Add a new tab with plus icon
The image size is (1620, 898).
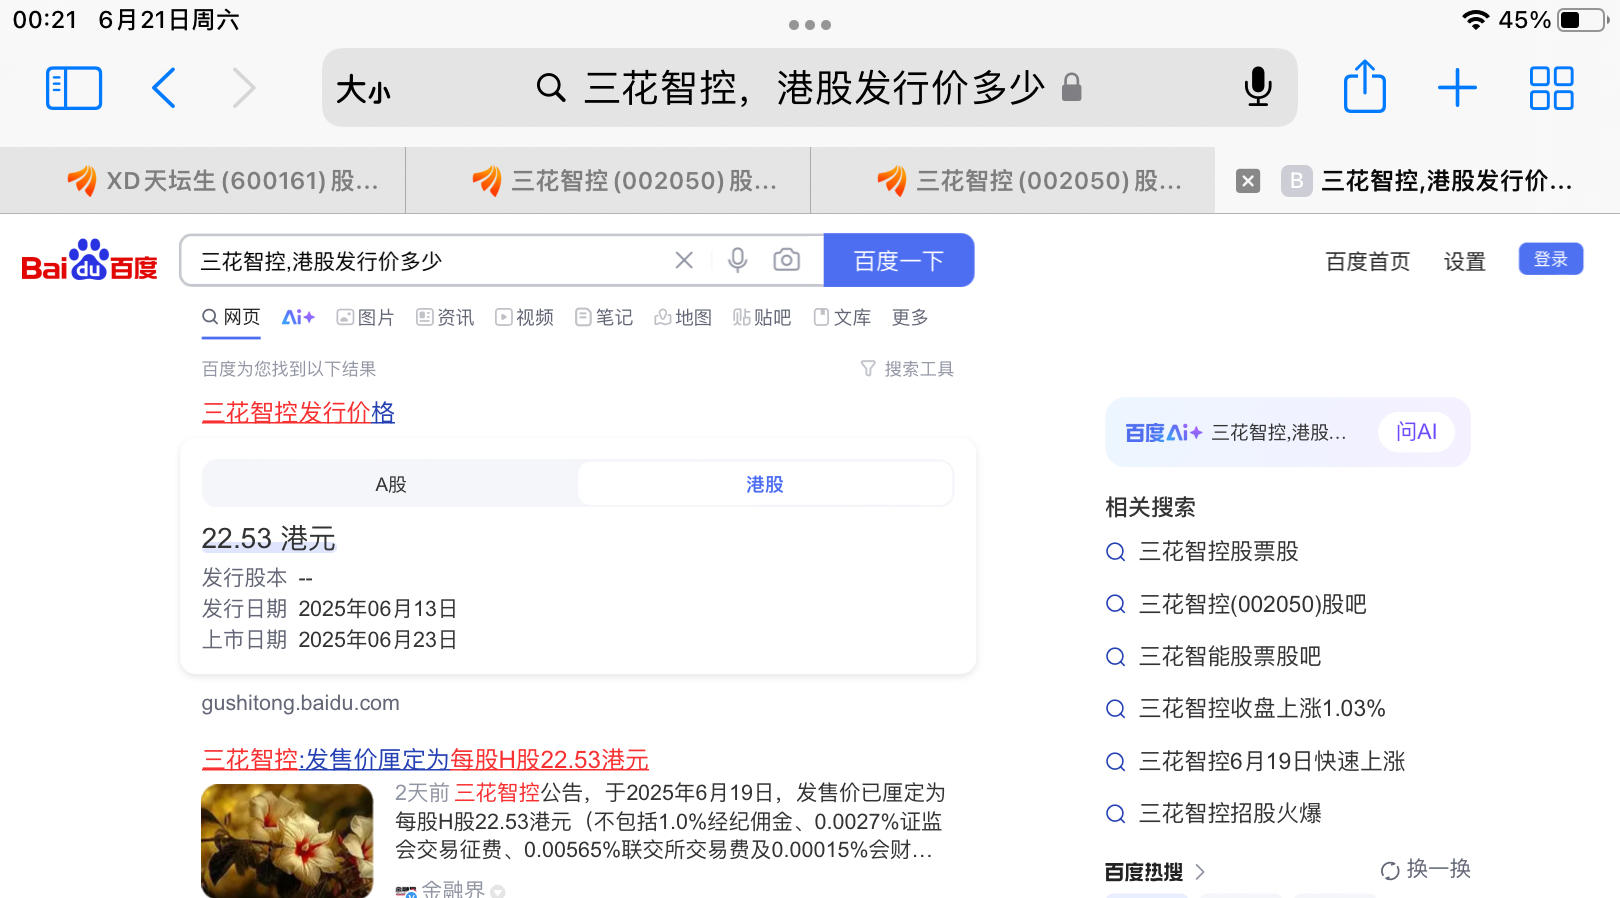coord(1457,88)
